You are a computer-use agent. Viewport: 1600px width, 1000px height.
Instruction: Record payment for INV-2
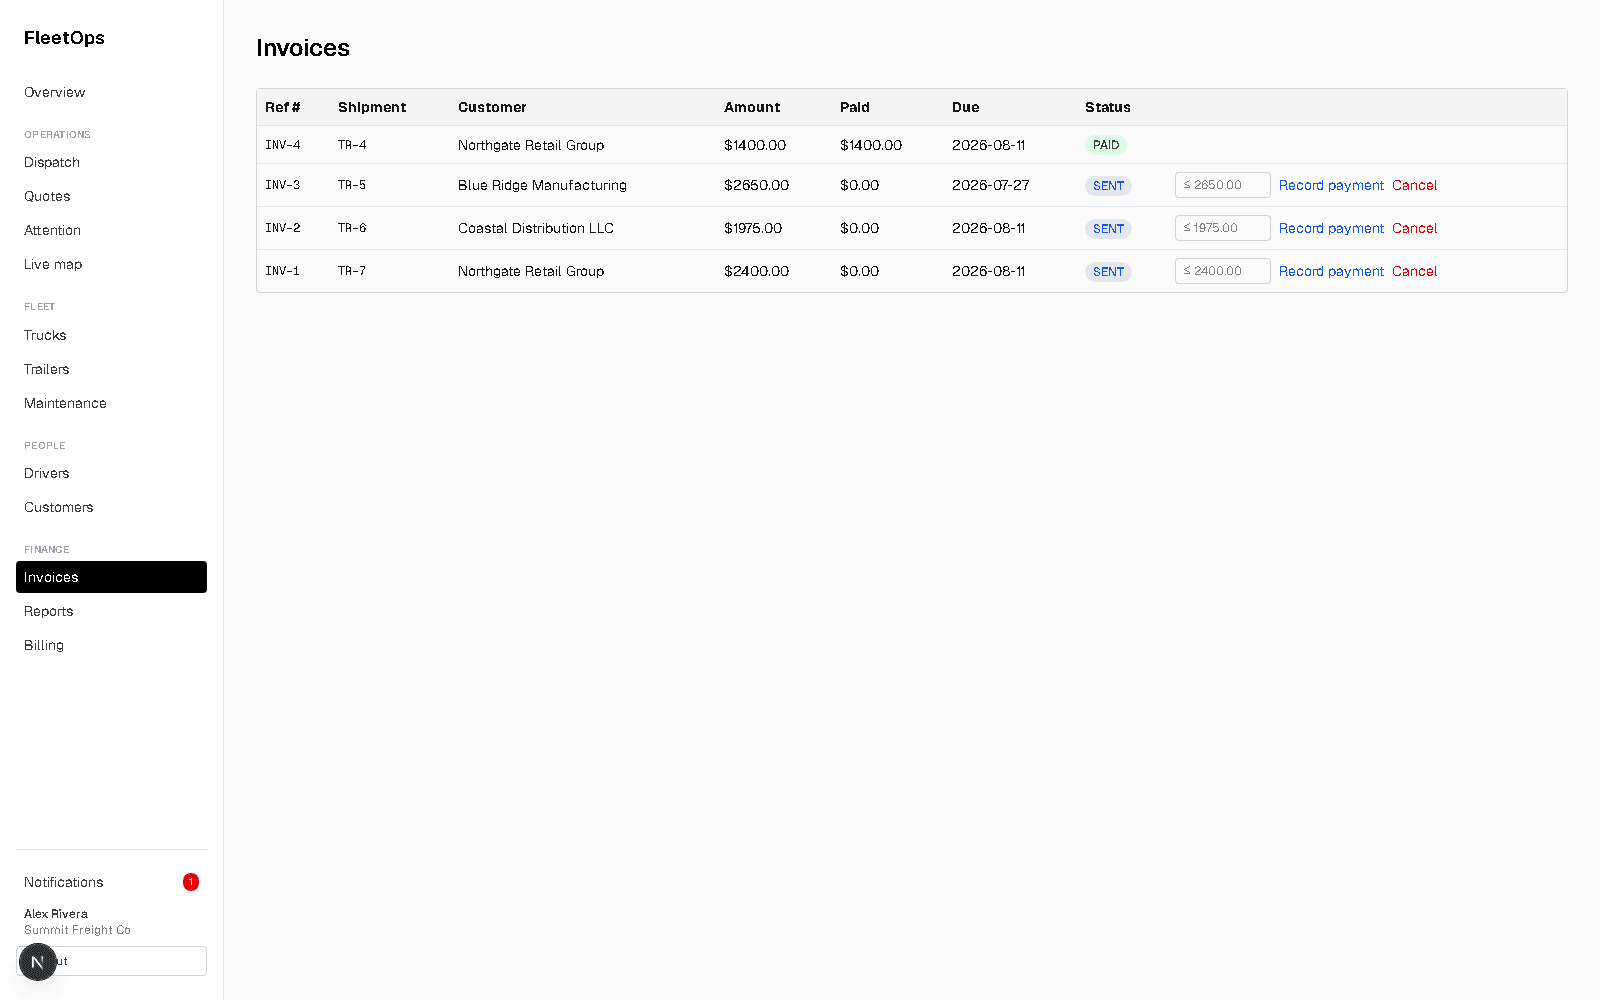[1331, 228]
